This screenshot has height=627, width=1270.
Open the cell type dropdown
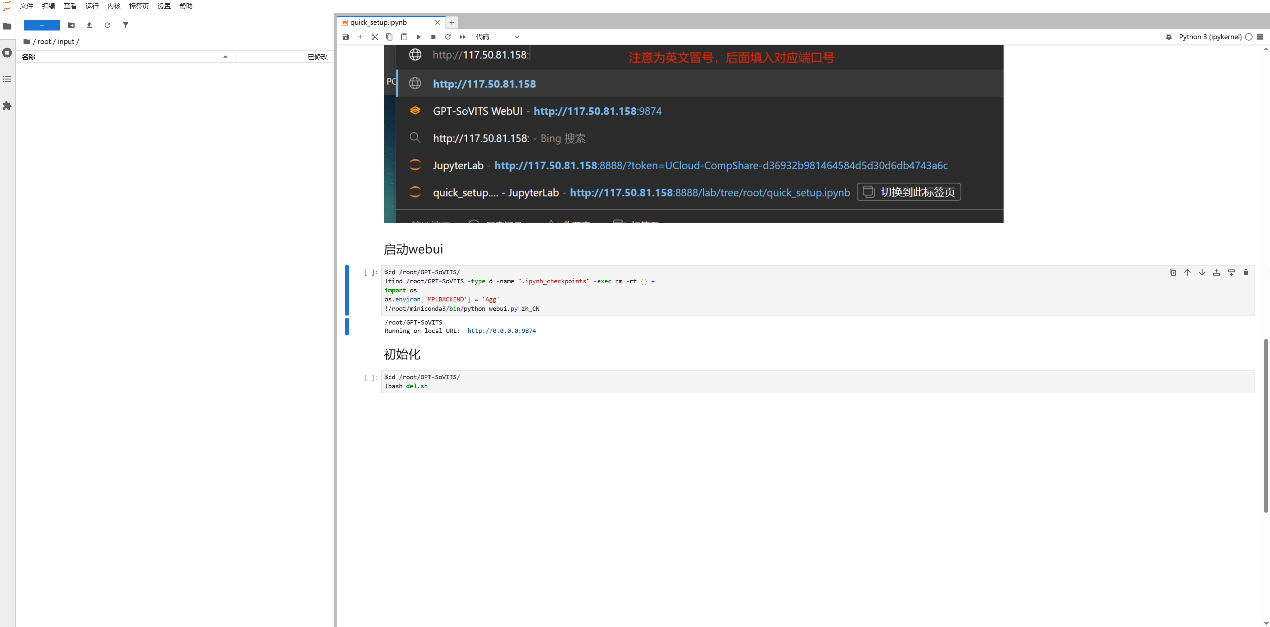click(497, 37)
